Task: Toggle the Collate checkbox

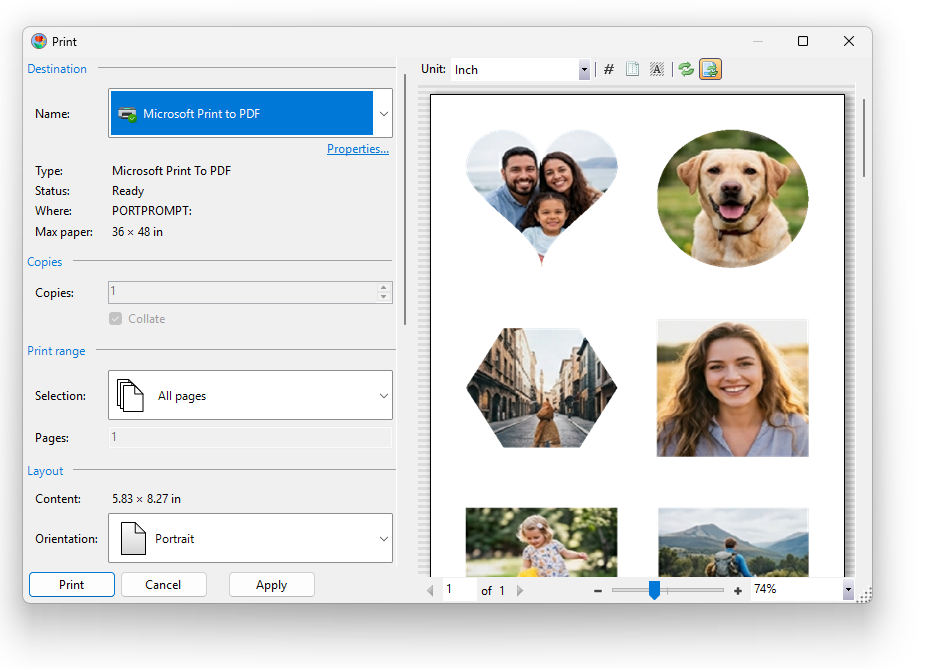Action: point(117,318)
